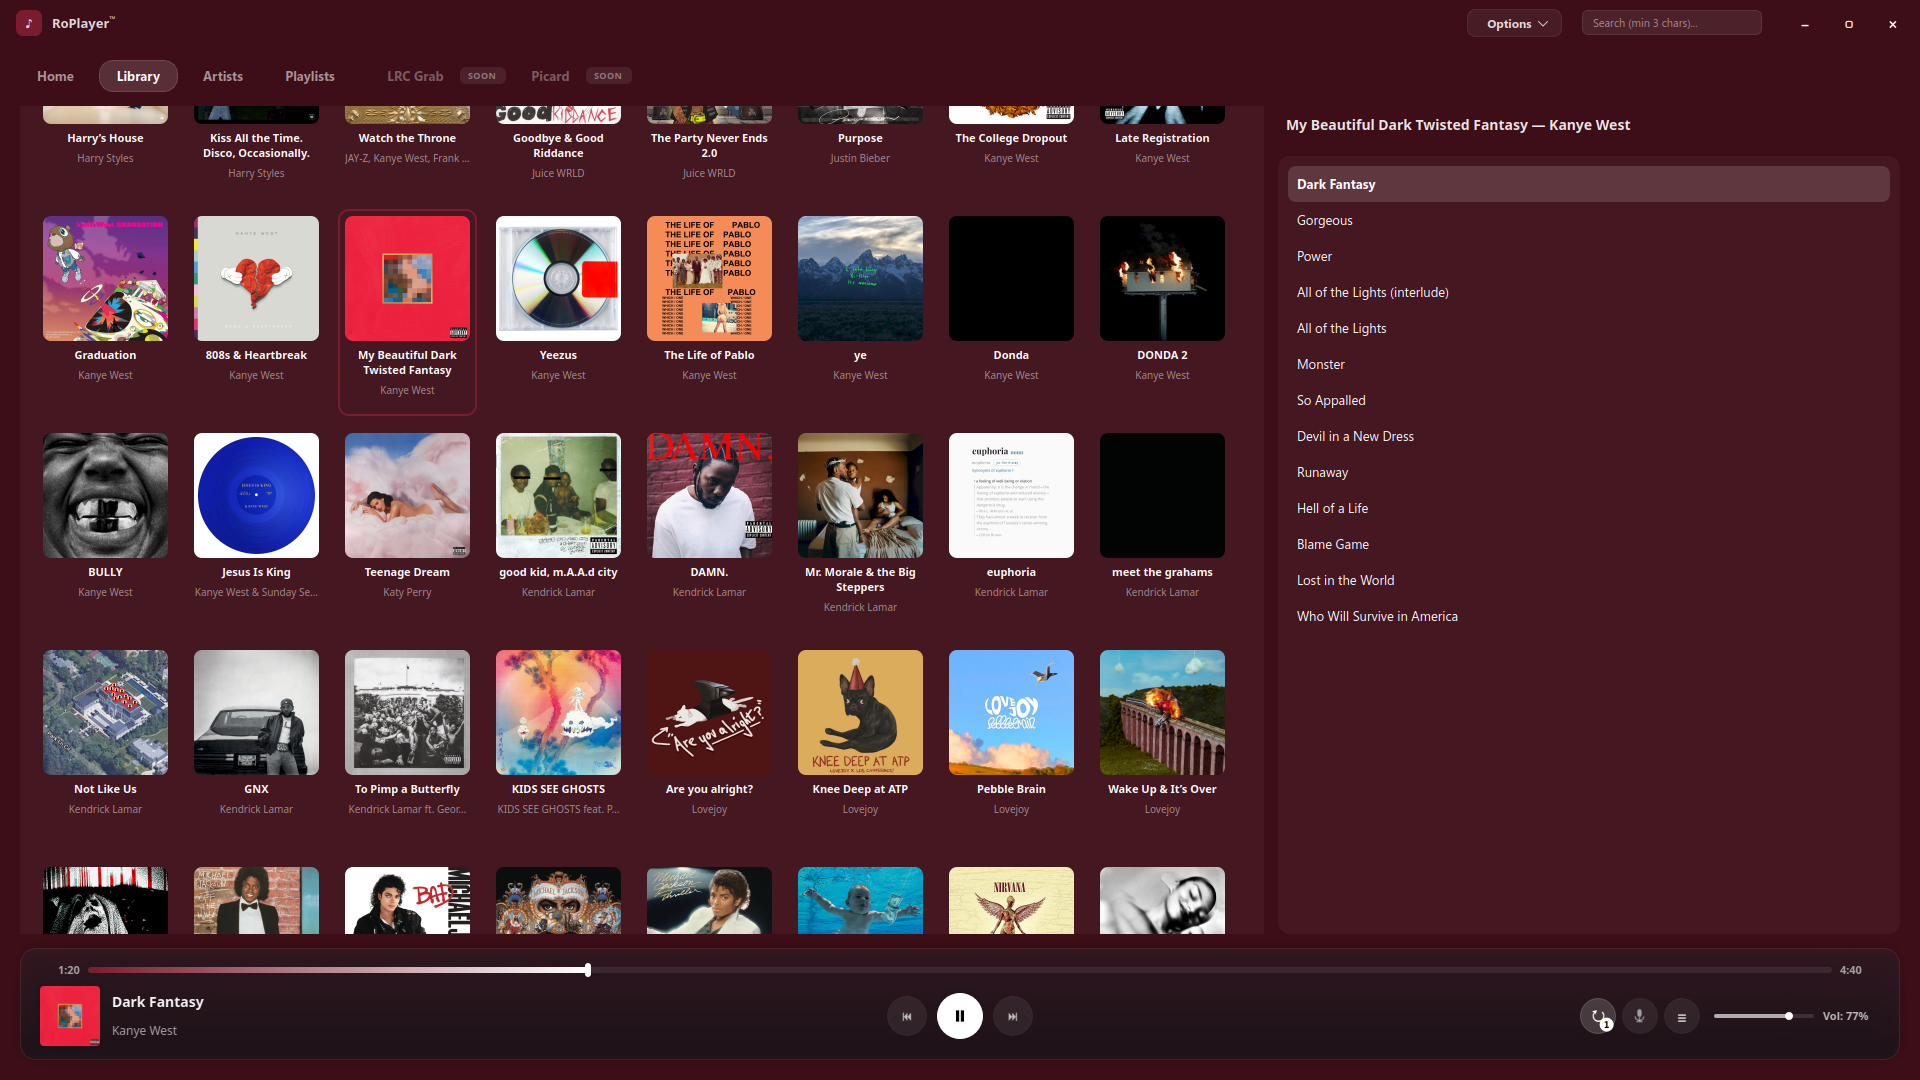Image resolution: width=1920 pixels, height=1080 pixels.
Task: Click the Purpose album title
Action: 860,138
